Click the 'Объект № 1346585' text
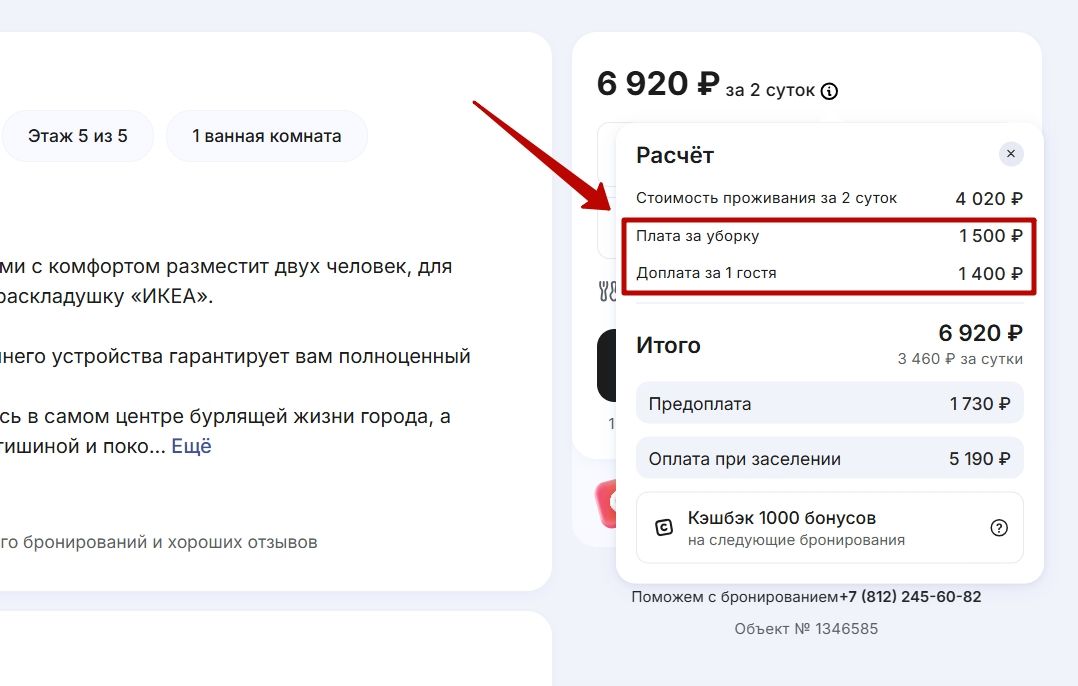Viewport: 1078px width, 686px height. [806, 629]
